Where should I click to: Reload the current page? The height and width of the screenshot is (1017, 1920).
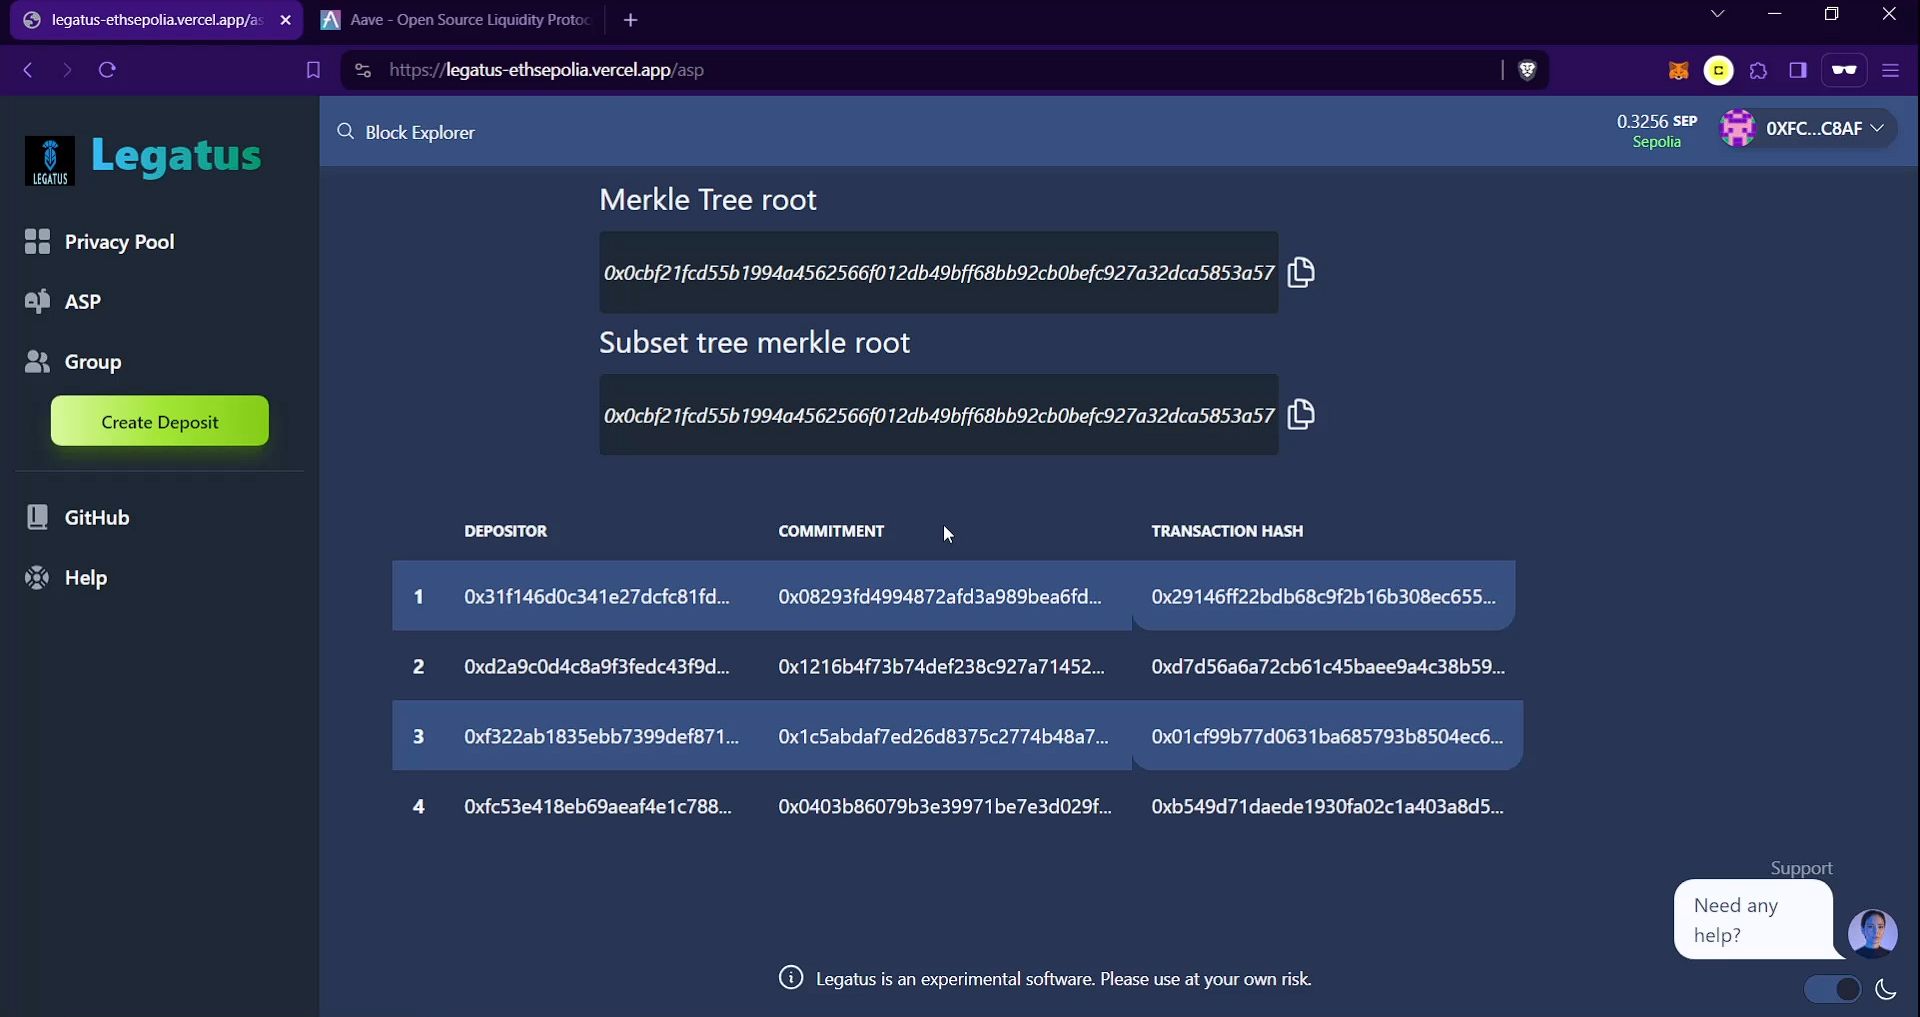(107, 70)
